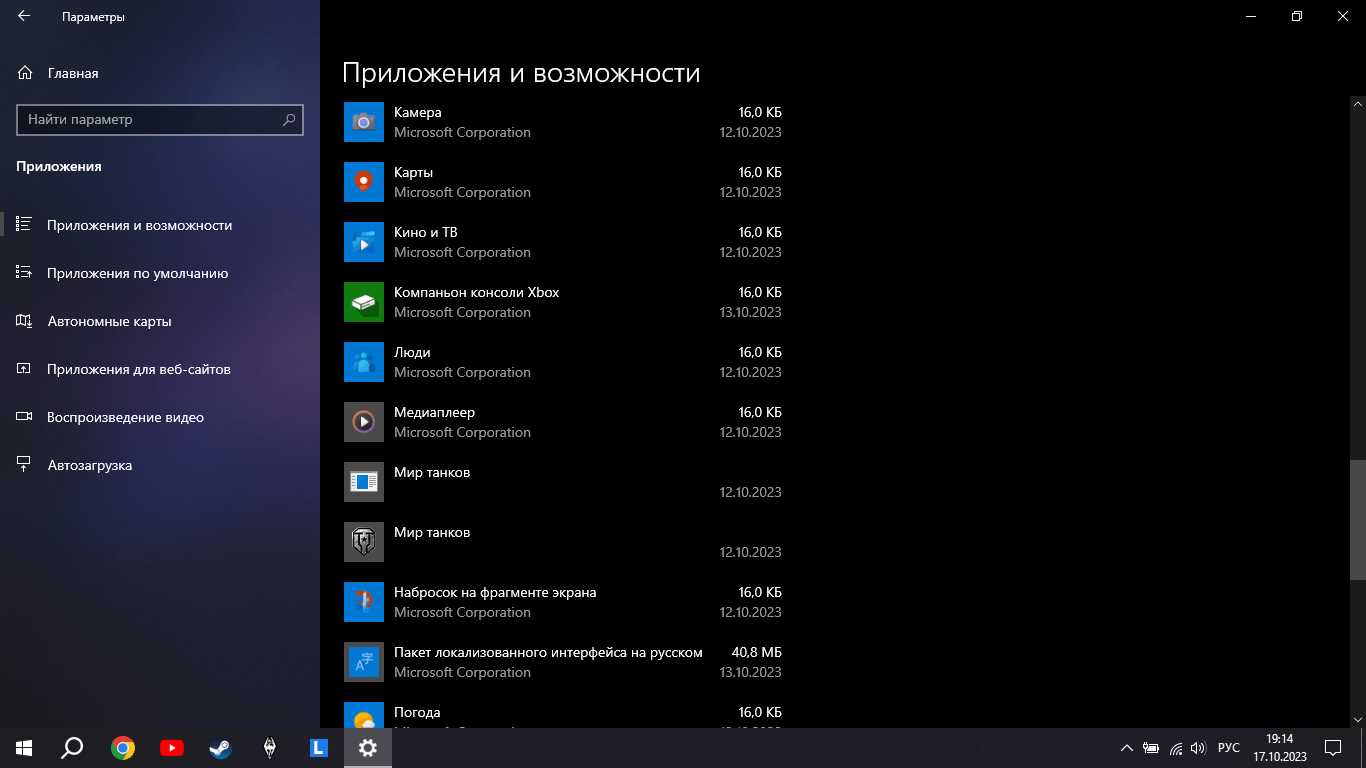Click the battery tray icon
Viewport: 1366px width, 768px height.
(1151, 747)
